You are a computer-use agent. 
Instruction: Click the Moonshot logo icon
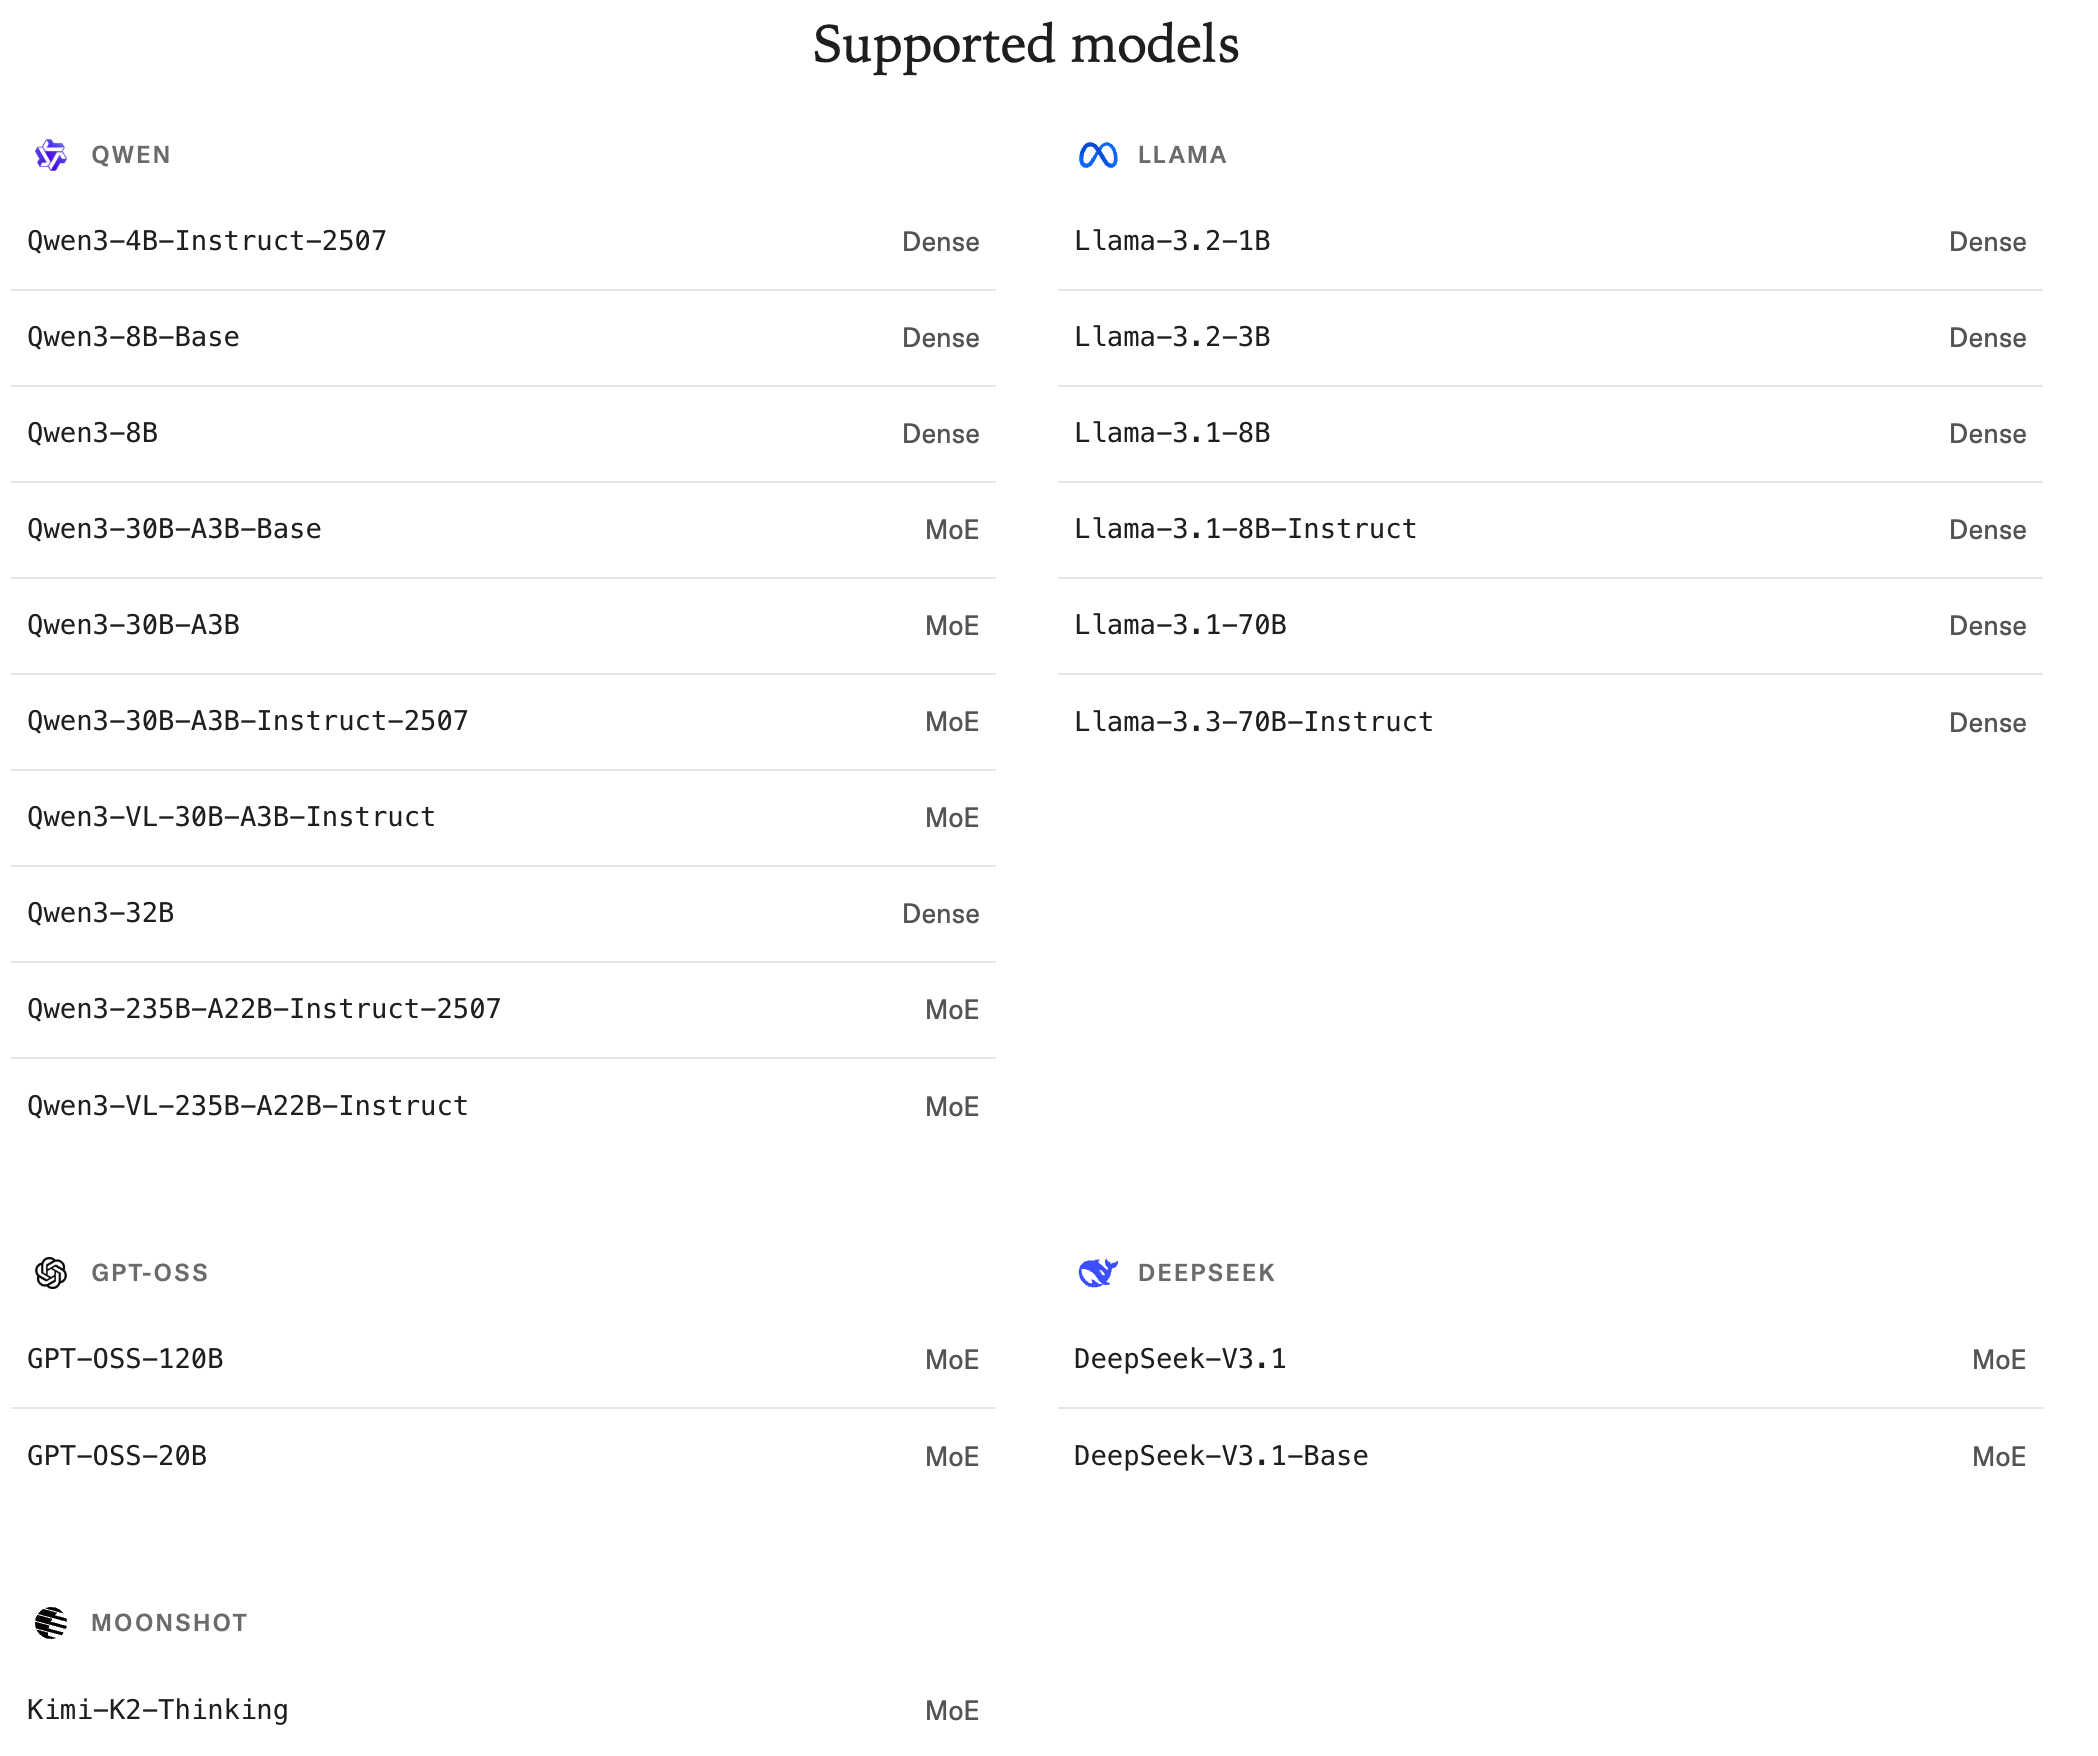coord(51,1623)
